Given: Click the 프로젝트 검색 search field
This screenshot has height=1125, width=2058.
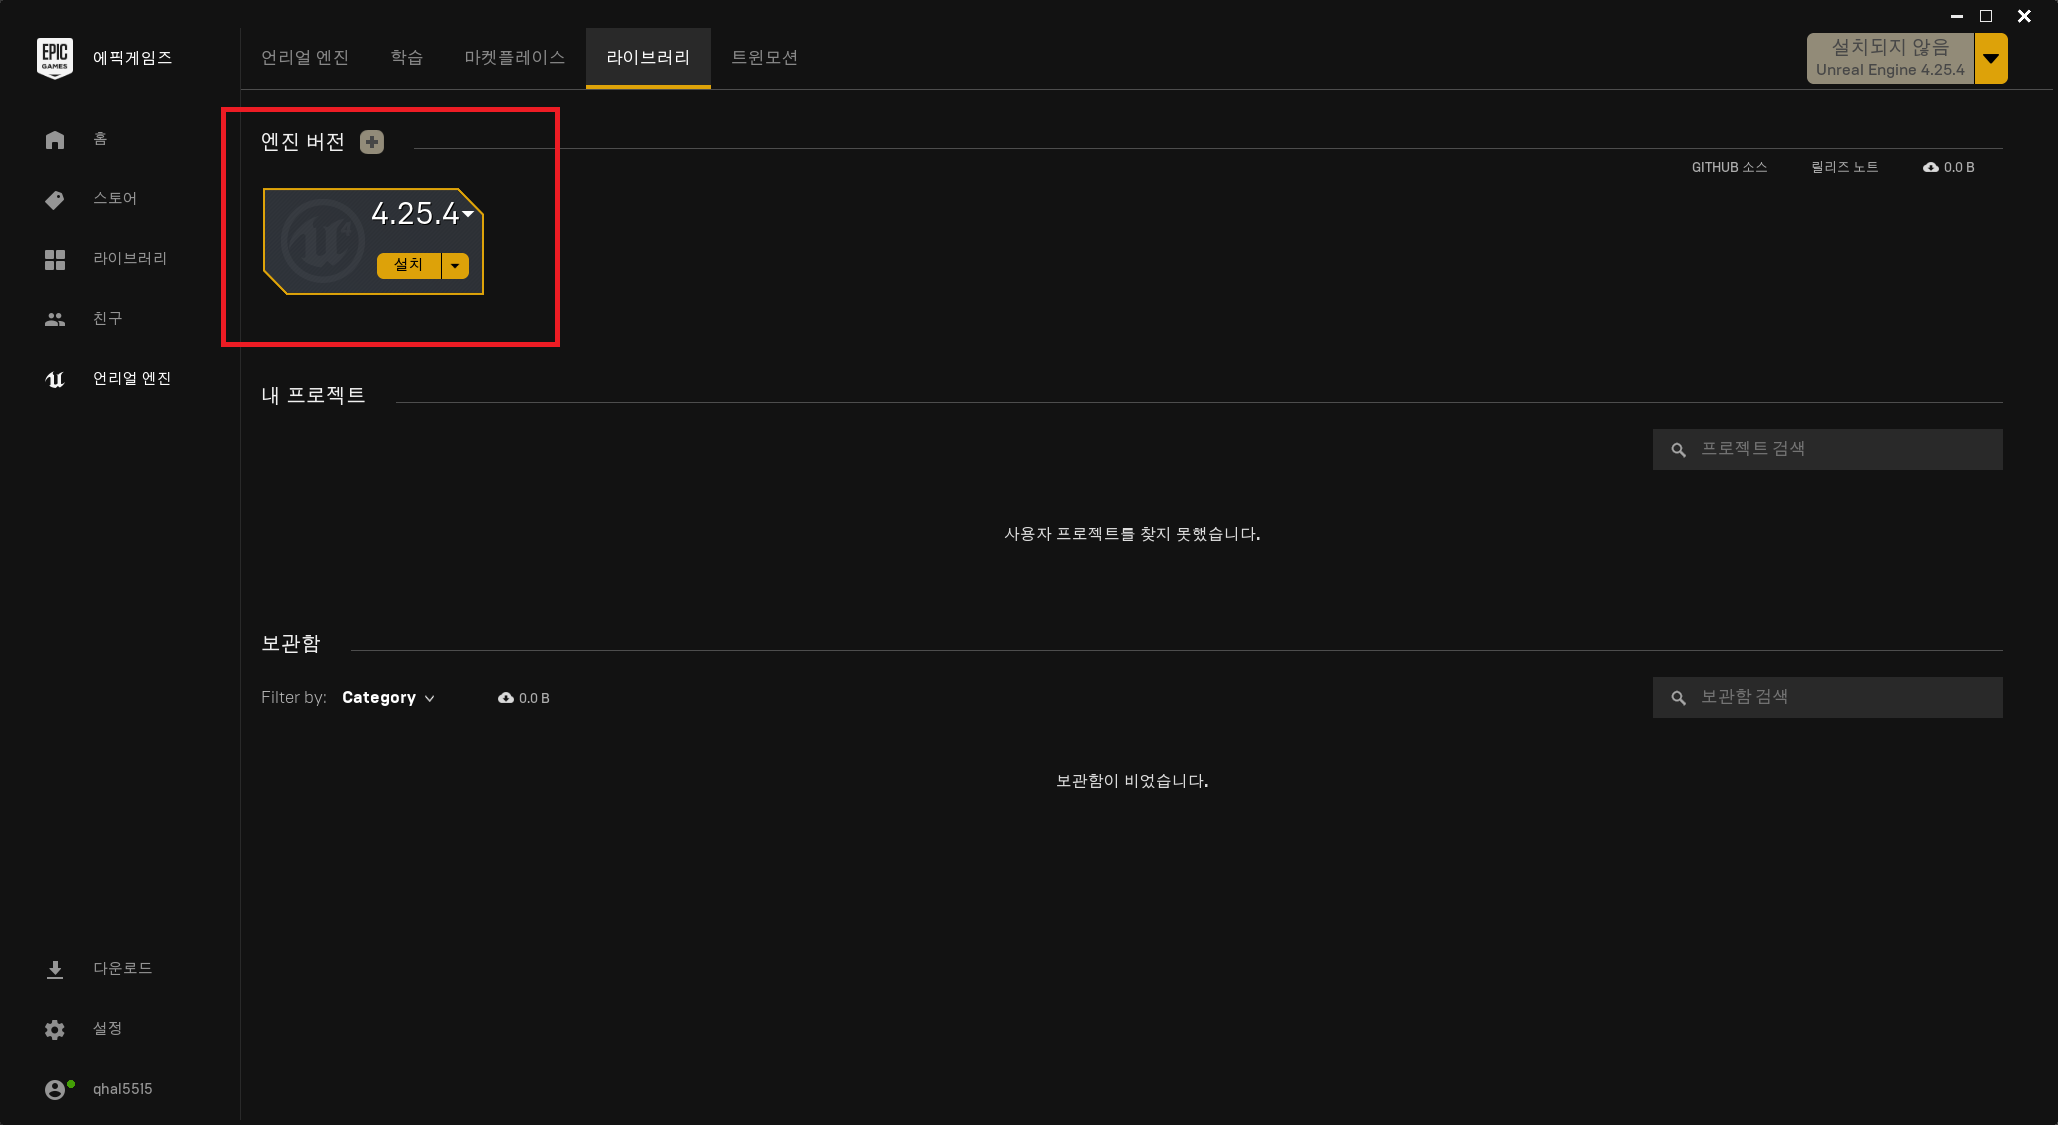Looking at the screenshot, I should (x=1840, y=449).
